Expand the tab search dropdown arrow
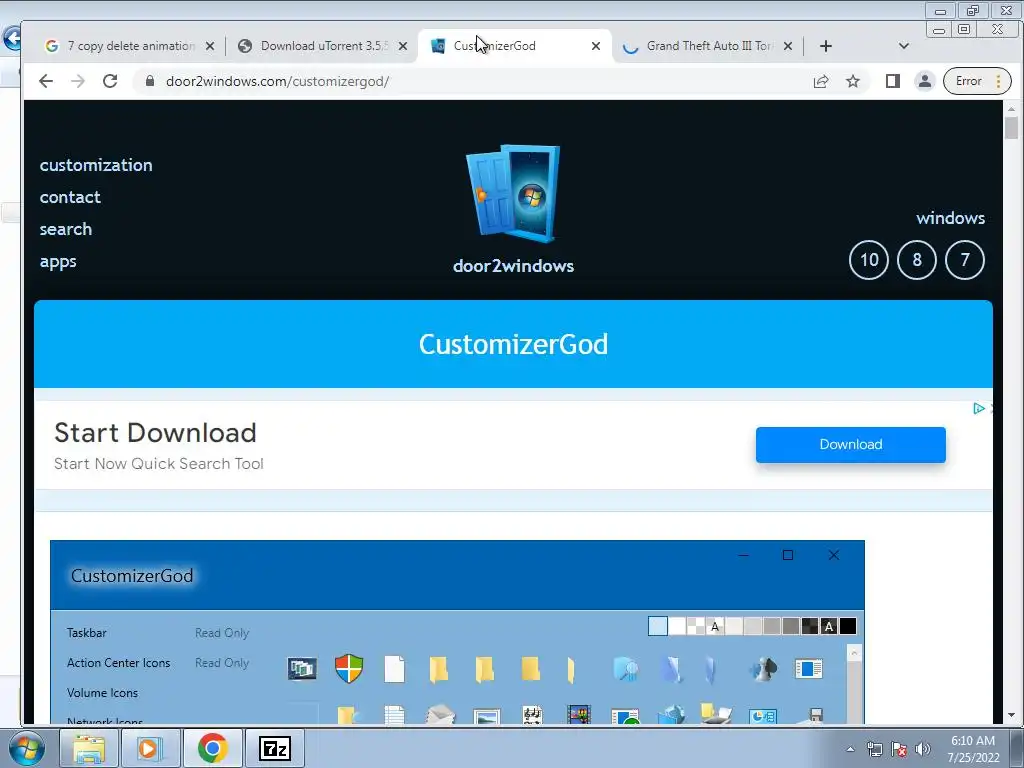 pos(904,46)
